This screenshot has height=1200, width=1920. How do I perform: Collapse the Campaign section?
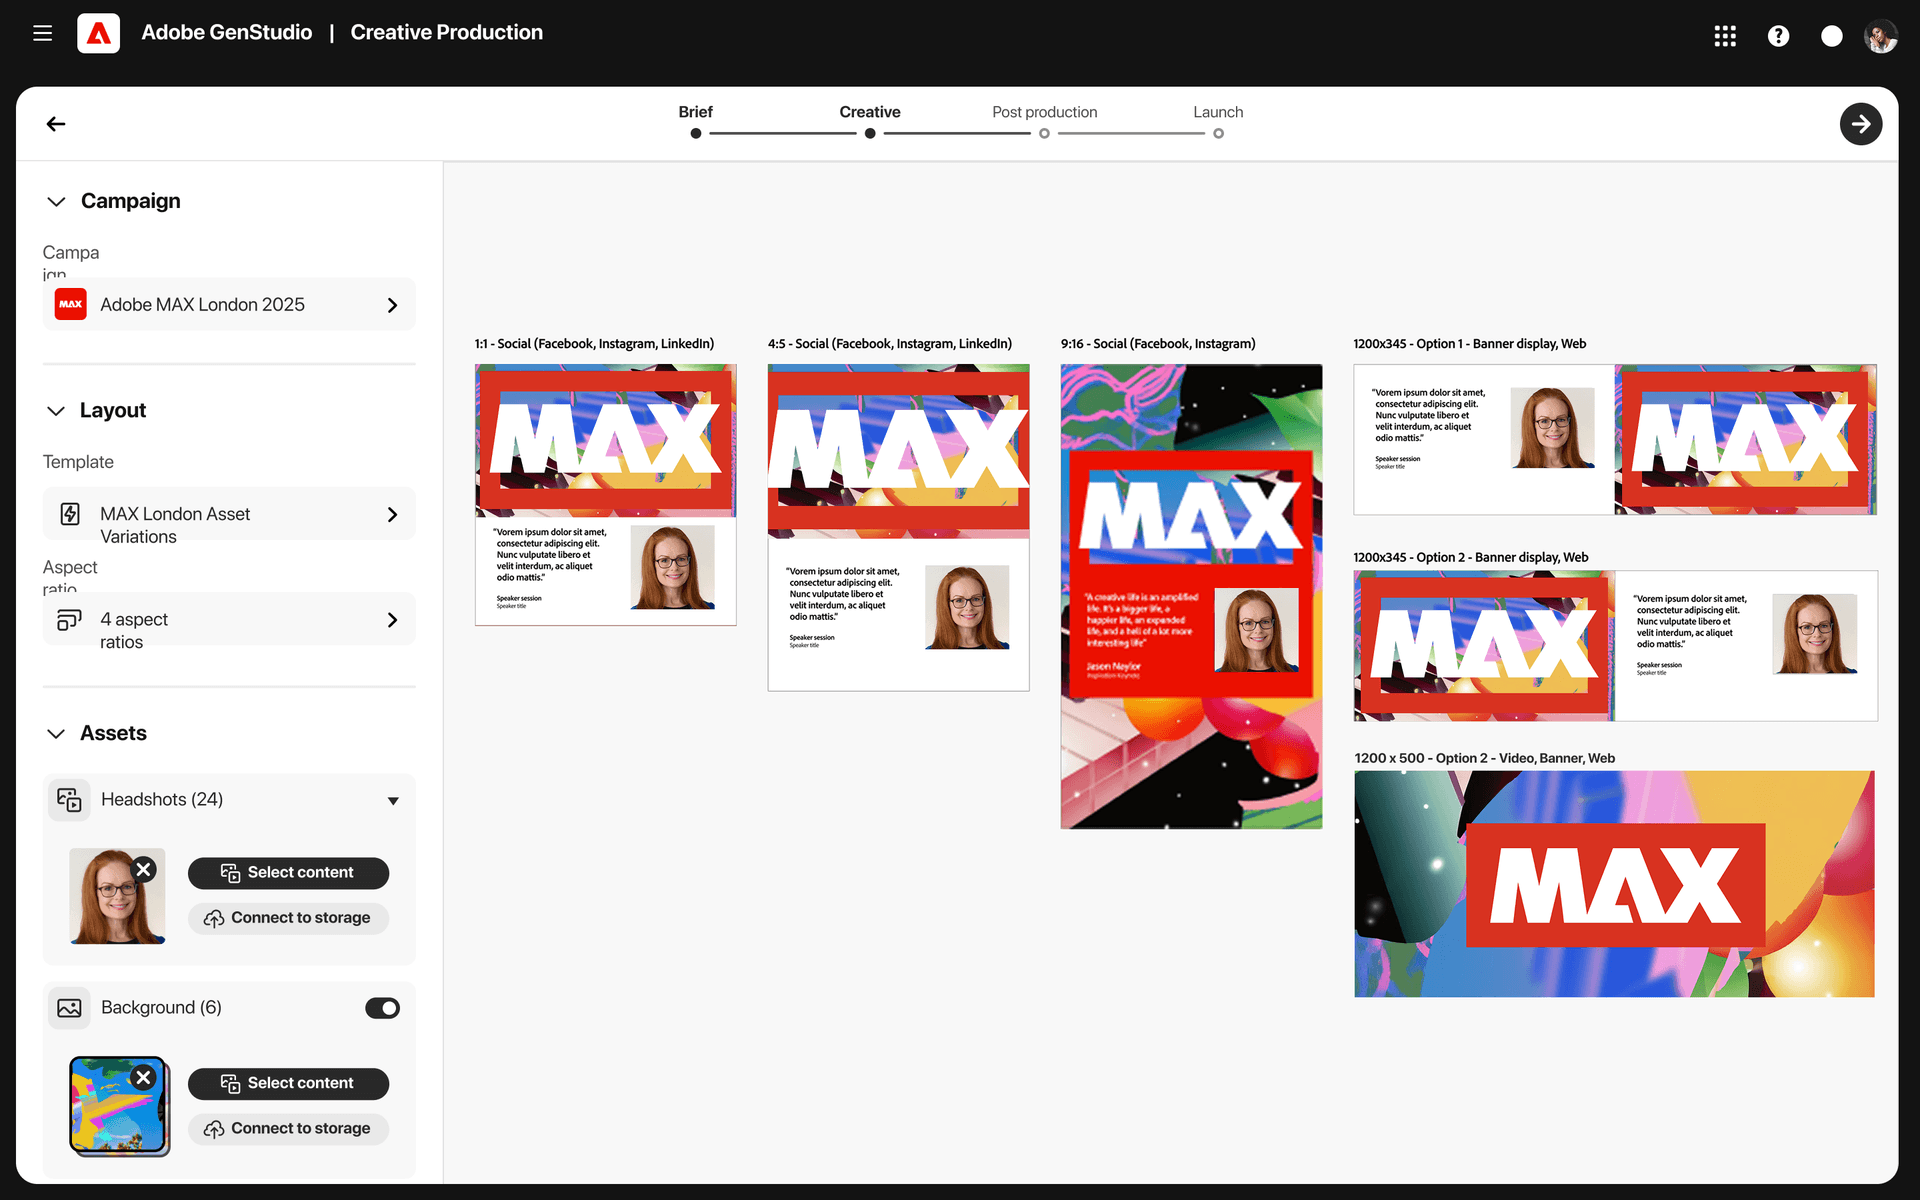coord(56,202)
